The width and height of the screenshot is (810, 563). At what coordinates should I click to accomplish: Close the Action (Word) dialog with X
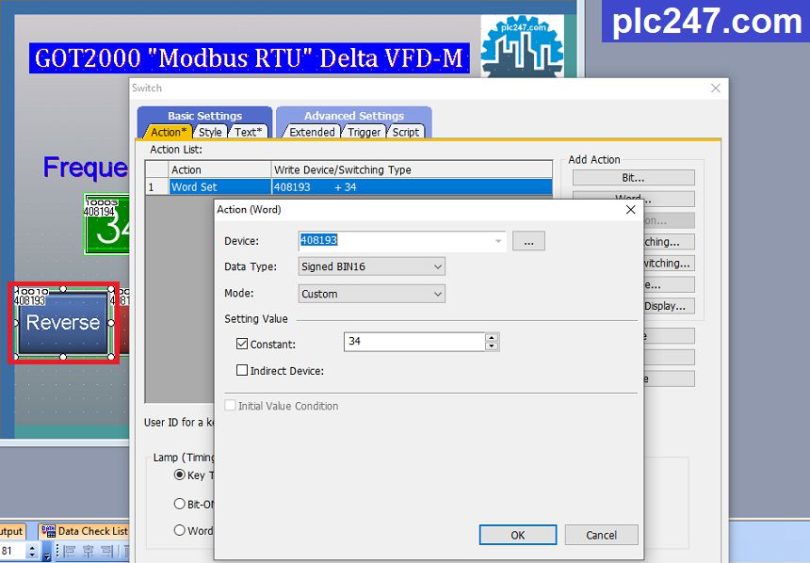click(631, 209)
